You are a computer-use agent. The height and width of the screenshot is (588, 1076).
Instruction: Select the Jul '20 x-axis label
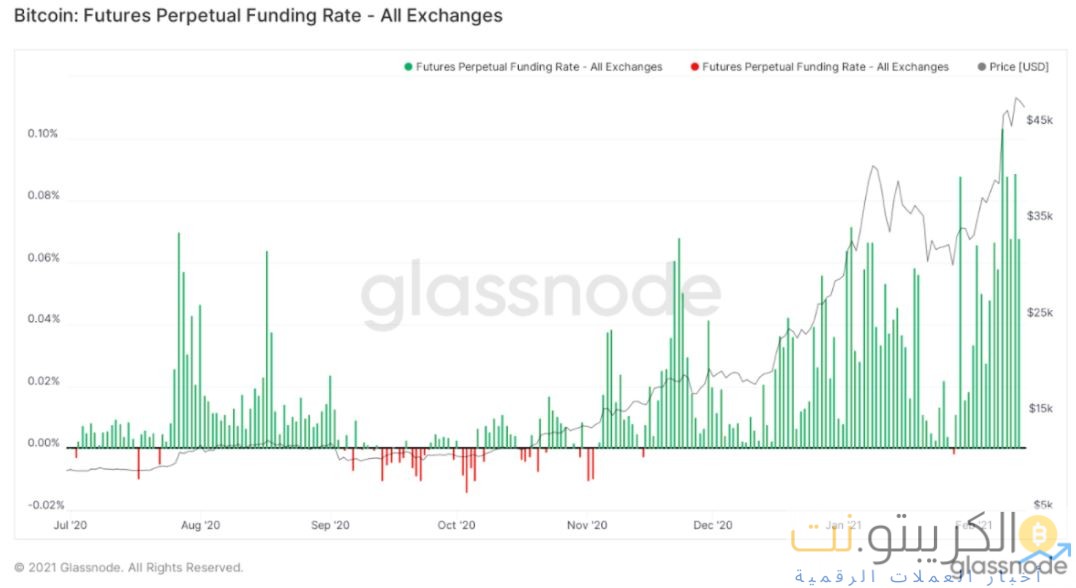(71, 524)
